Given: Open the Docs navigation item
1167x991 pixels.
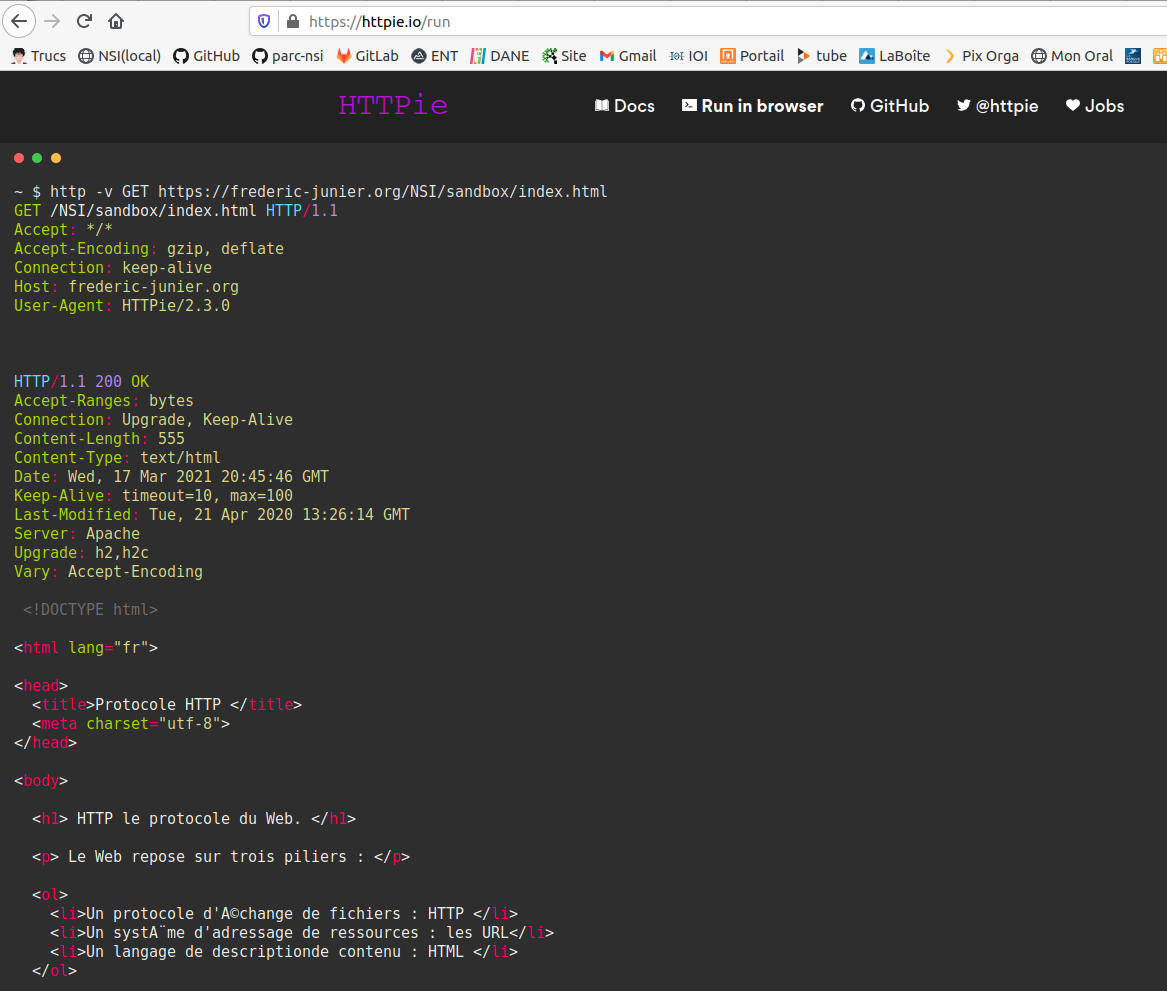Looking at the screenshot, I should [x=624, y=106].
